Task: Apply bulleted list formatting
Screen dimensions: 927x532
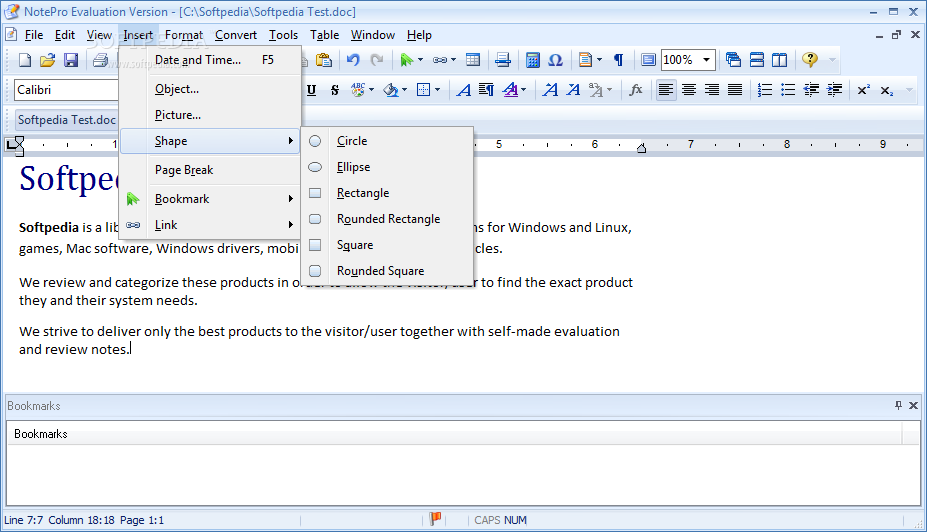Action: coord(787,90)
